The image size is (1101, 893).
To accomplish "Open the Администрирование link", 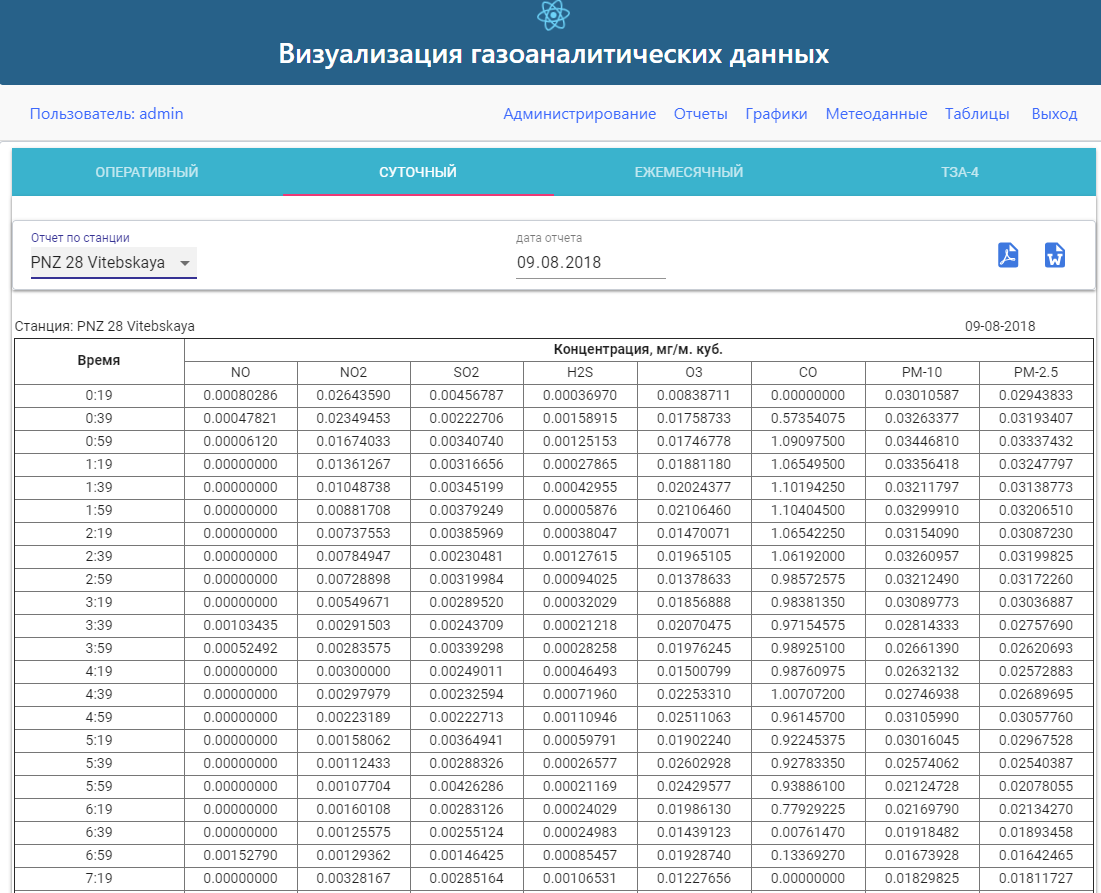I will pyautogui.click(x=579, y=114).
